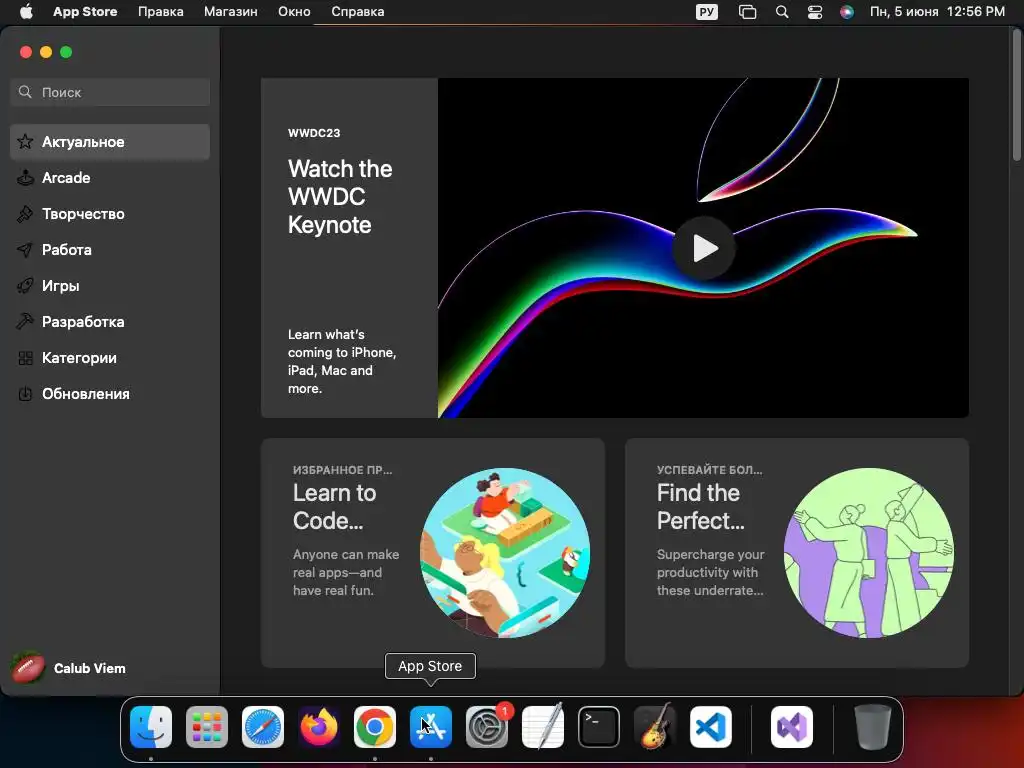Click the ИЗБРАННОЕ ПР... card label
The width and height of the screenshot is (1024, 768).
click(342, 470)
